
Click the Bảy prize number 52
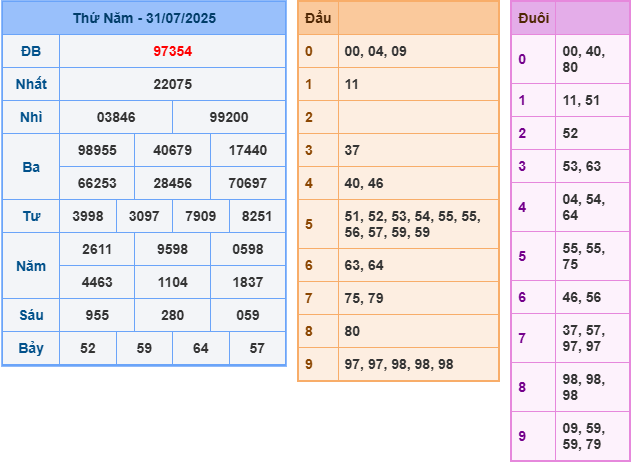[88, 348]
